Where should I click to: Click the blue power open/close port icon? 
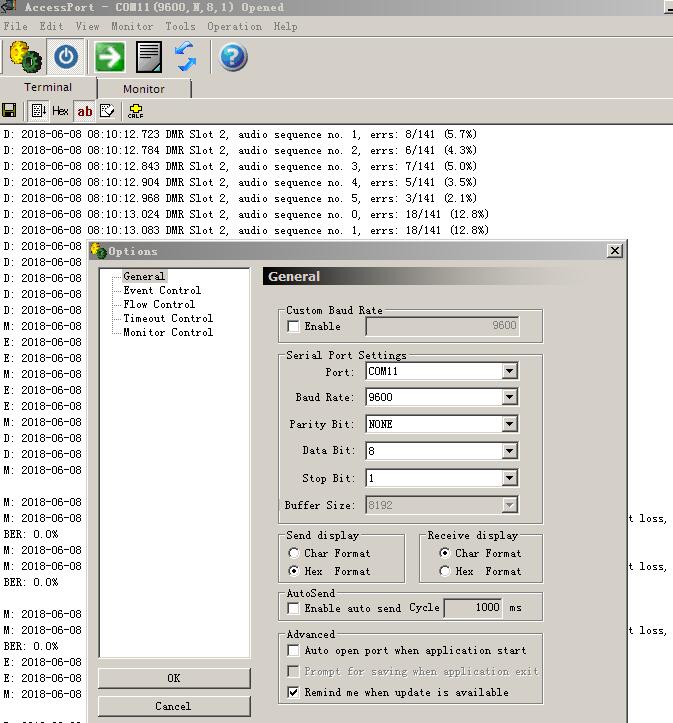click(66, 57)
